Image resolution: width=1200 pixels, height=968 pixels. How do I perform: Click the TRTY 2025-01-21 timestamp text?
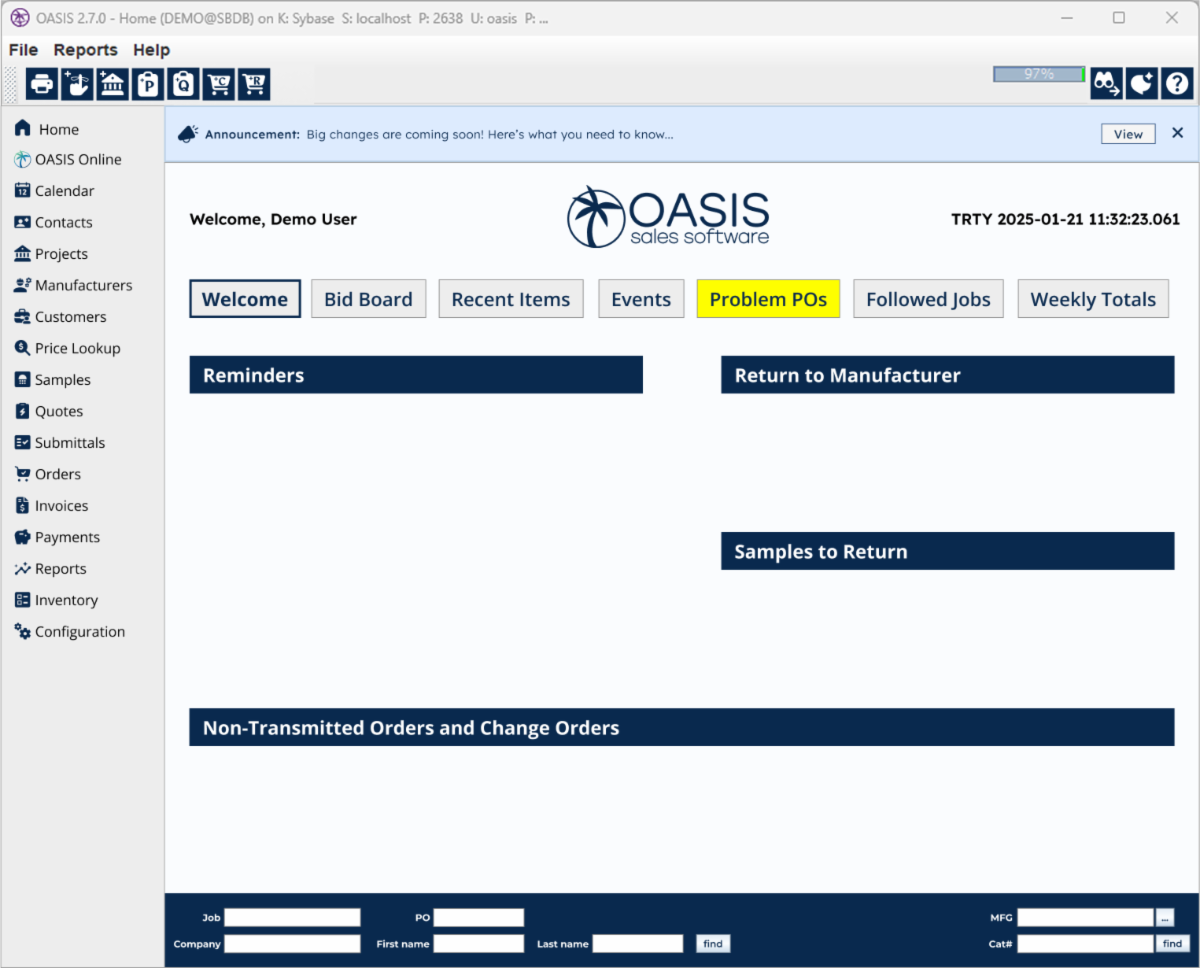click(x=1065, y=220)
